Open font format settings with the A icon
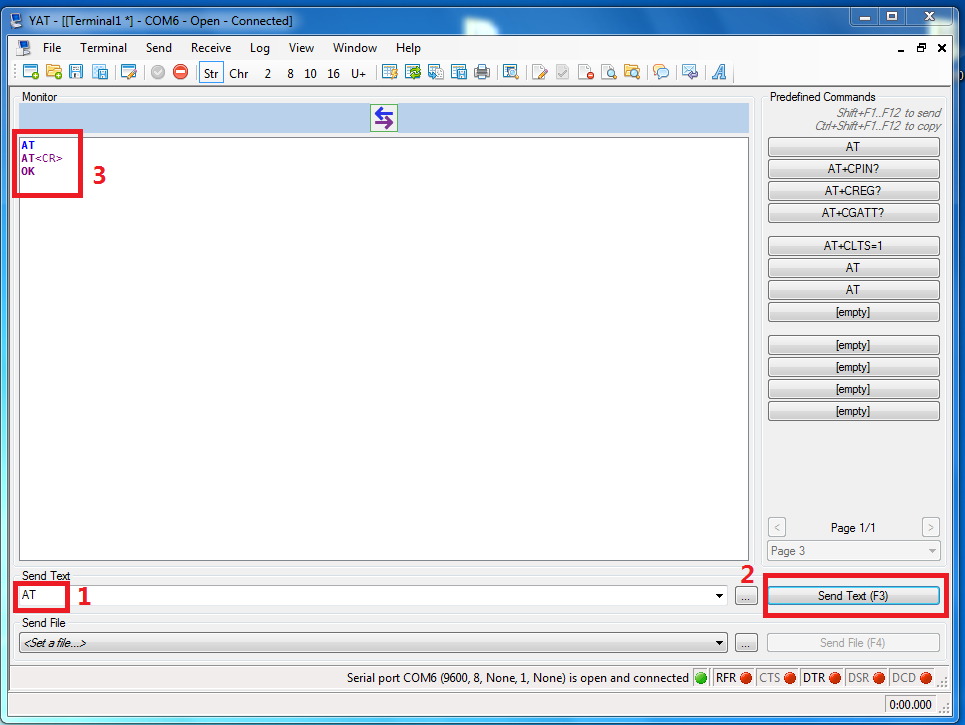The width and height of the screenshot is (965, 725). point(719,72)
